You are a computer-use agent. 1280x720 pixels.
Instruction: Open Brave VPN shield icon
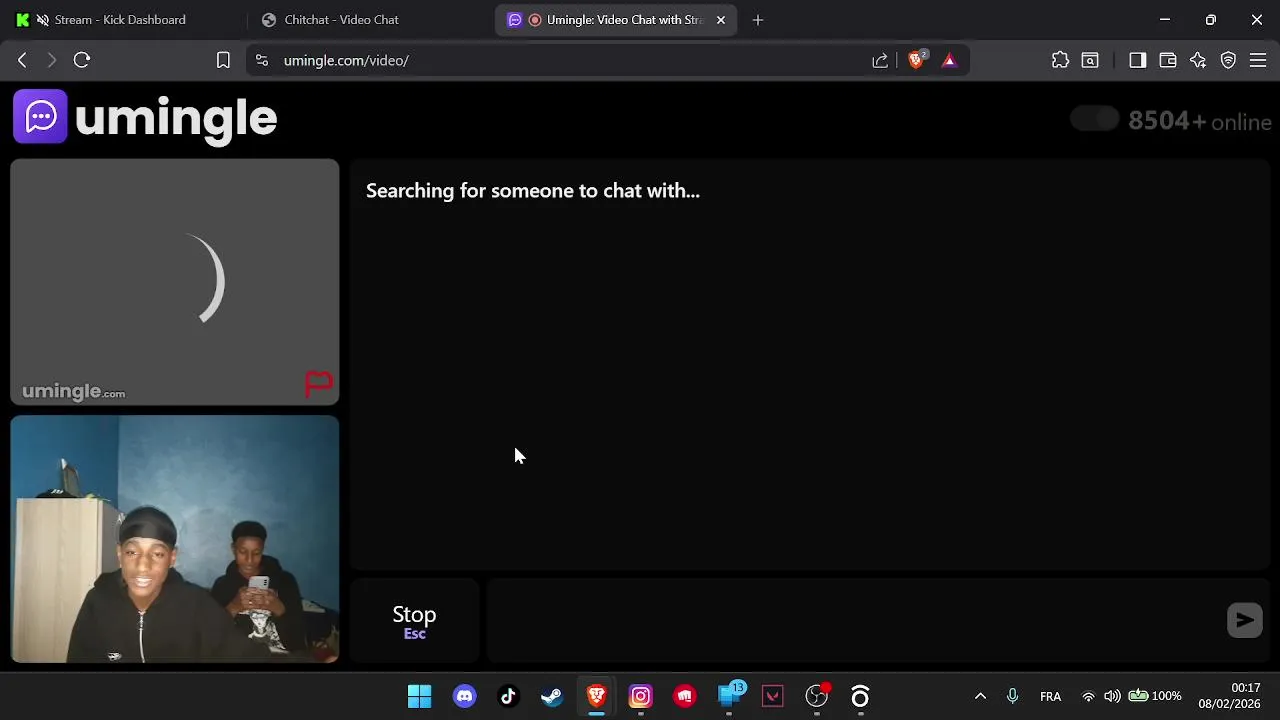tap(1228, 60)
